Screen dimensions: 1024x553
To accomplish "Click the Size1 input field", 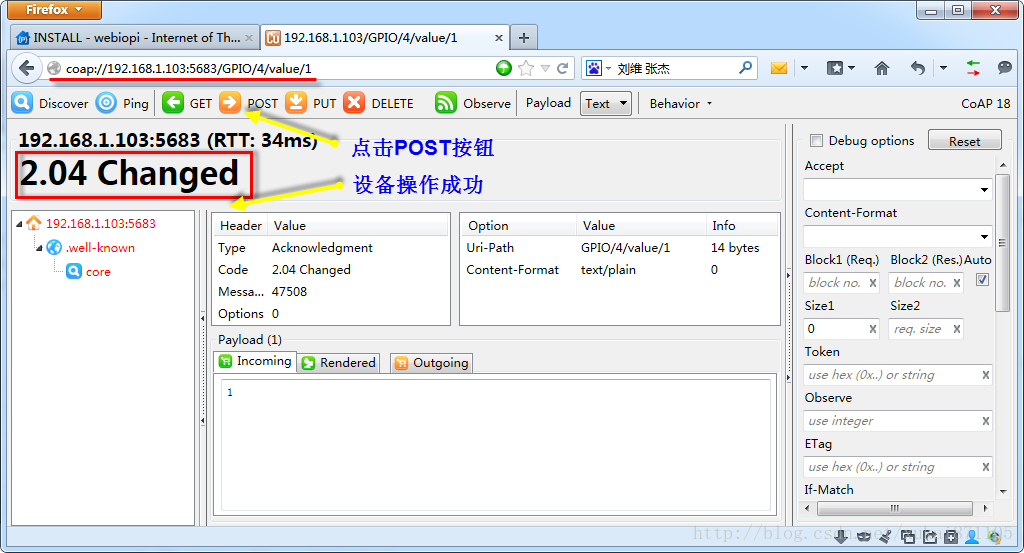I will 841,328.
